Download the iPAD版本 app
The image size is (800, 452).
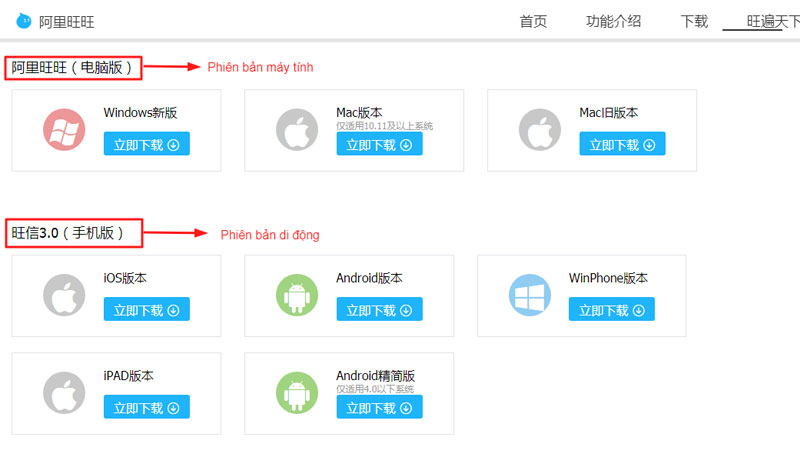[x=146, y=407]
